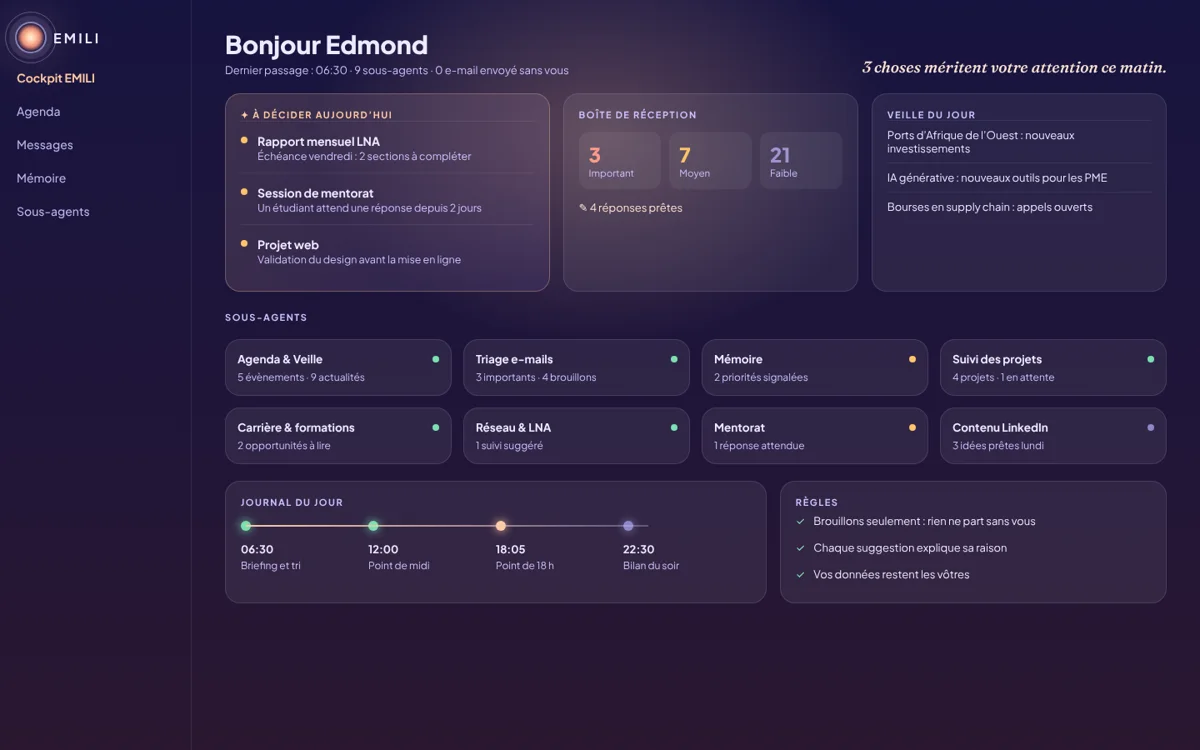Click the pencil icon beside 4 réponses prêtes

click(x=583, y=208)
